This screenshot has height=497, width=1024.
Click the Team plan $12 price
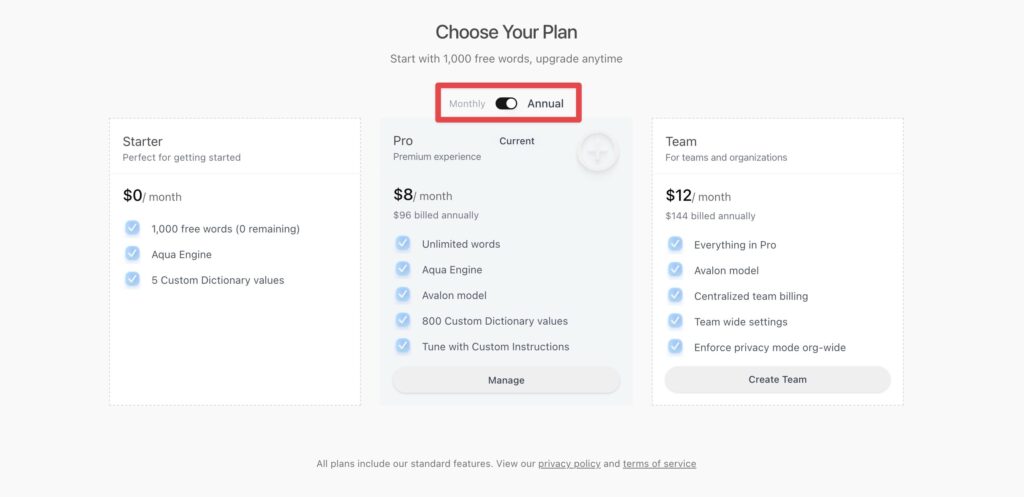(x=680, y=196)
